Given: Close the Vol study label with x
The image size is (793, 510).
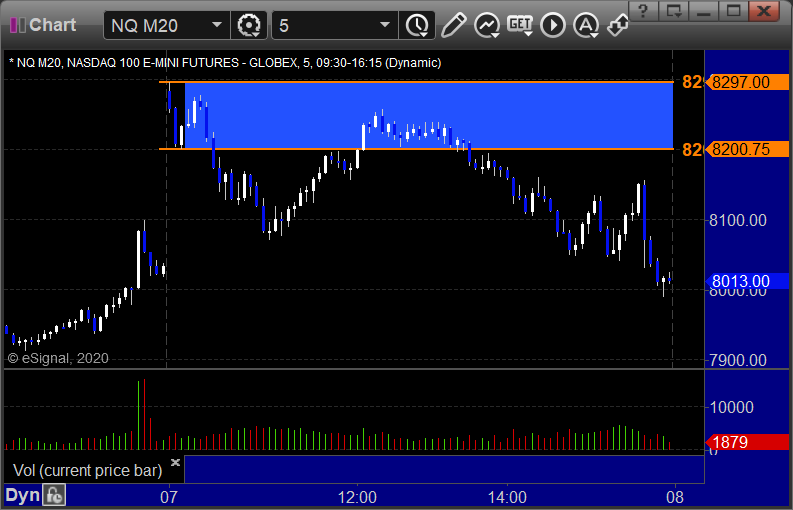Looking at the screenshot, I should 175,462.
